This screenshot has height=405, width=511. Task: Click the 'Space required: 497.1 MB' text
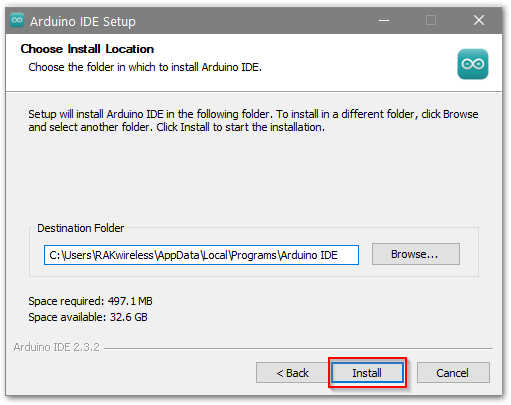pyautogui.click(x=90, y=301)
